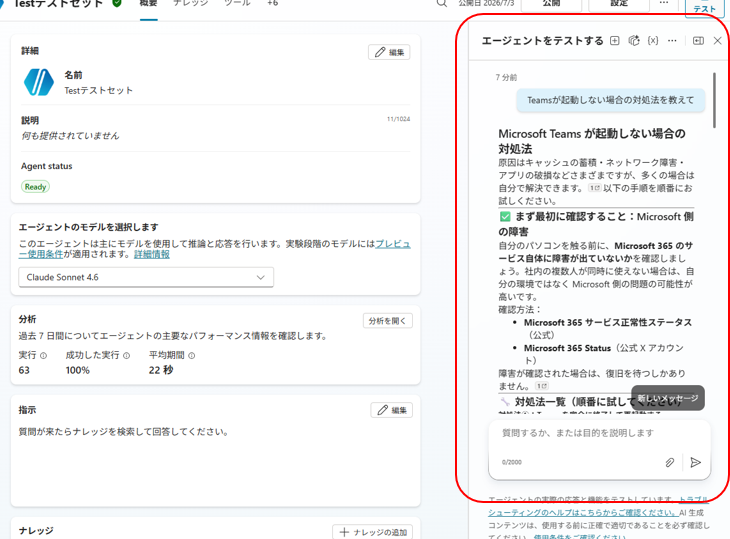Click the 11/1024 character counter
730x539 pixels.
[x=399, y=119]
